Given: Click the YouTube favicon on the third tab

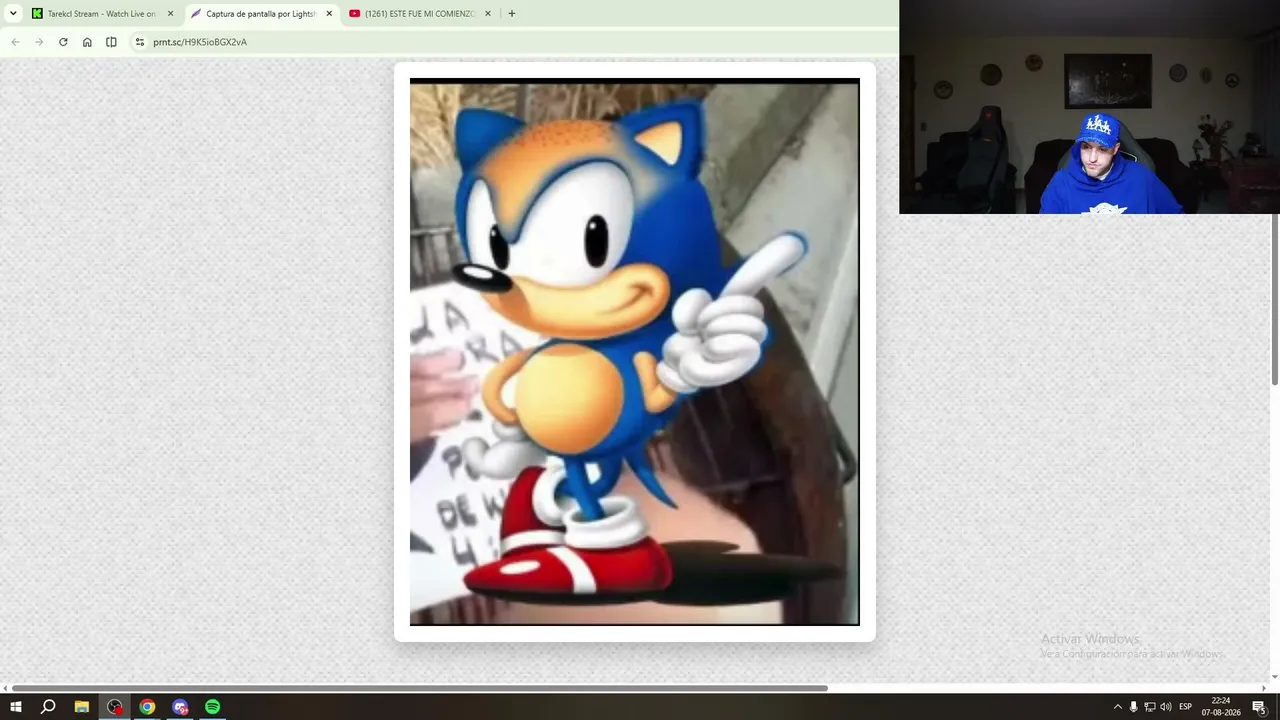Looking at the screenshot, I should 355,14.
